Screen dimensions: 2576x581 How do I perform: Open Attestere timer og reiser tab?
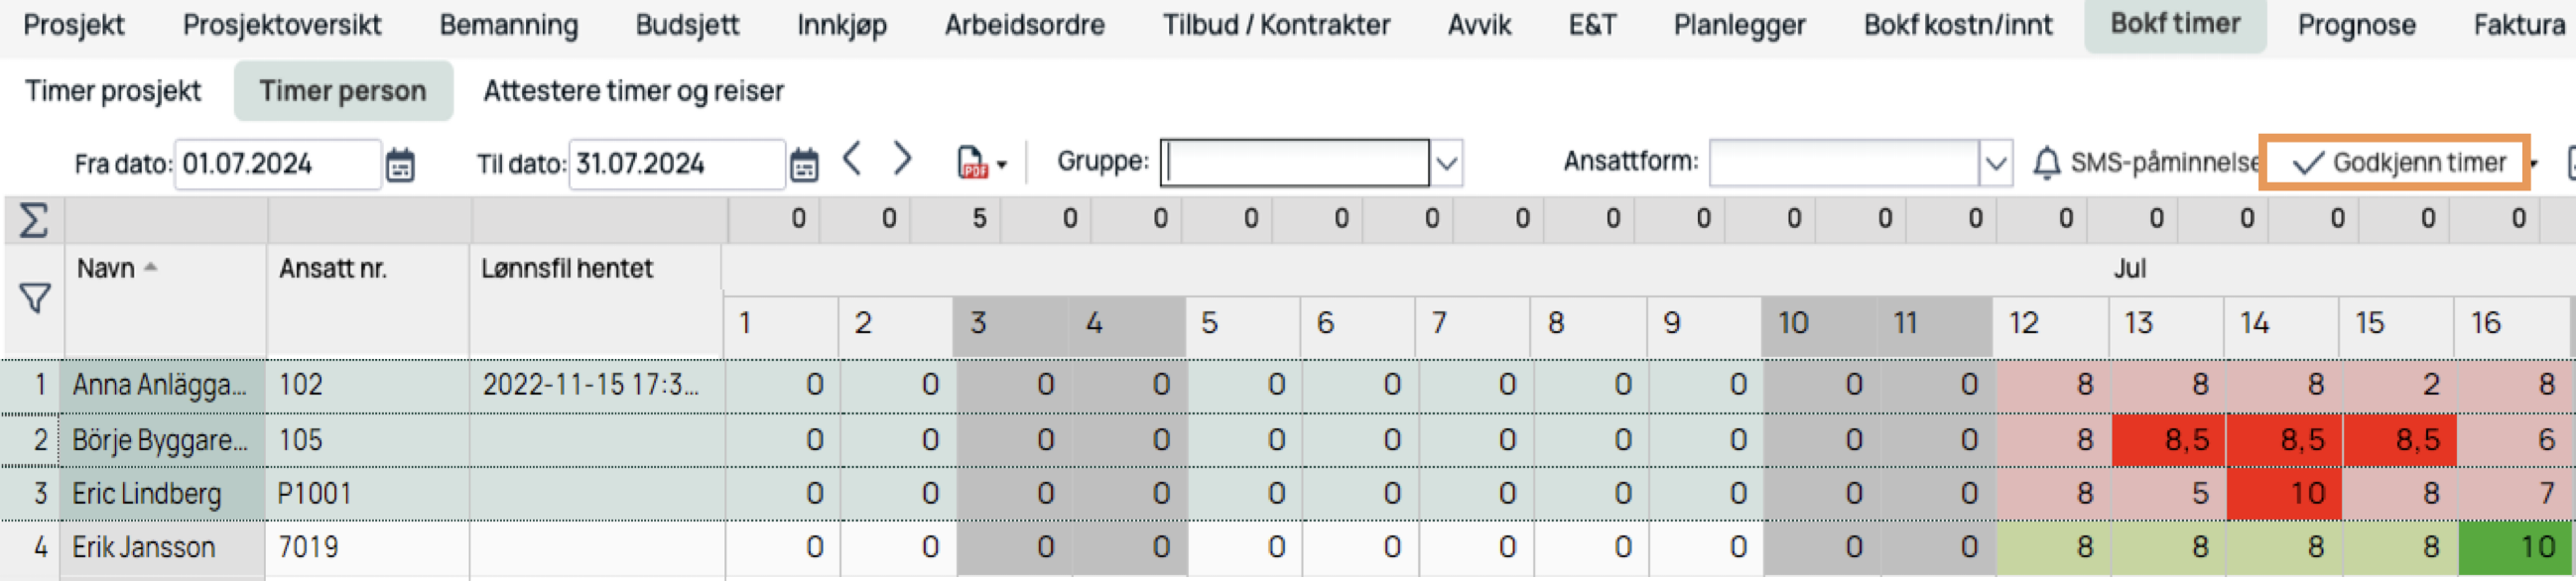pos(633,91)
